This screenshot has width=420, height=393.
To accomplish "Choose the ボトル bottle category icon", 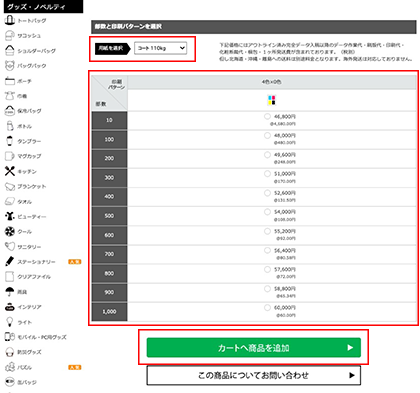I will [x=10, y=126].
